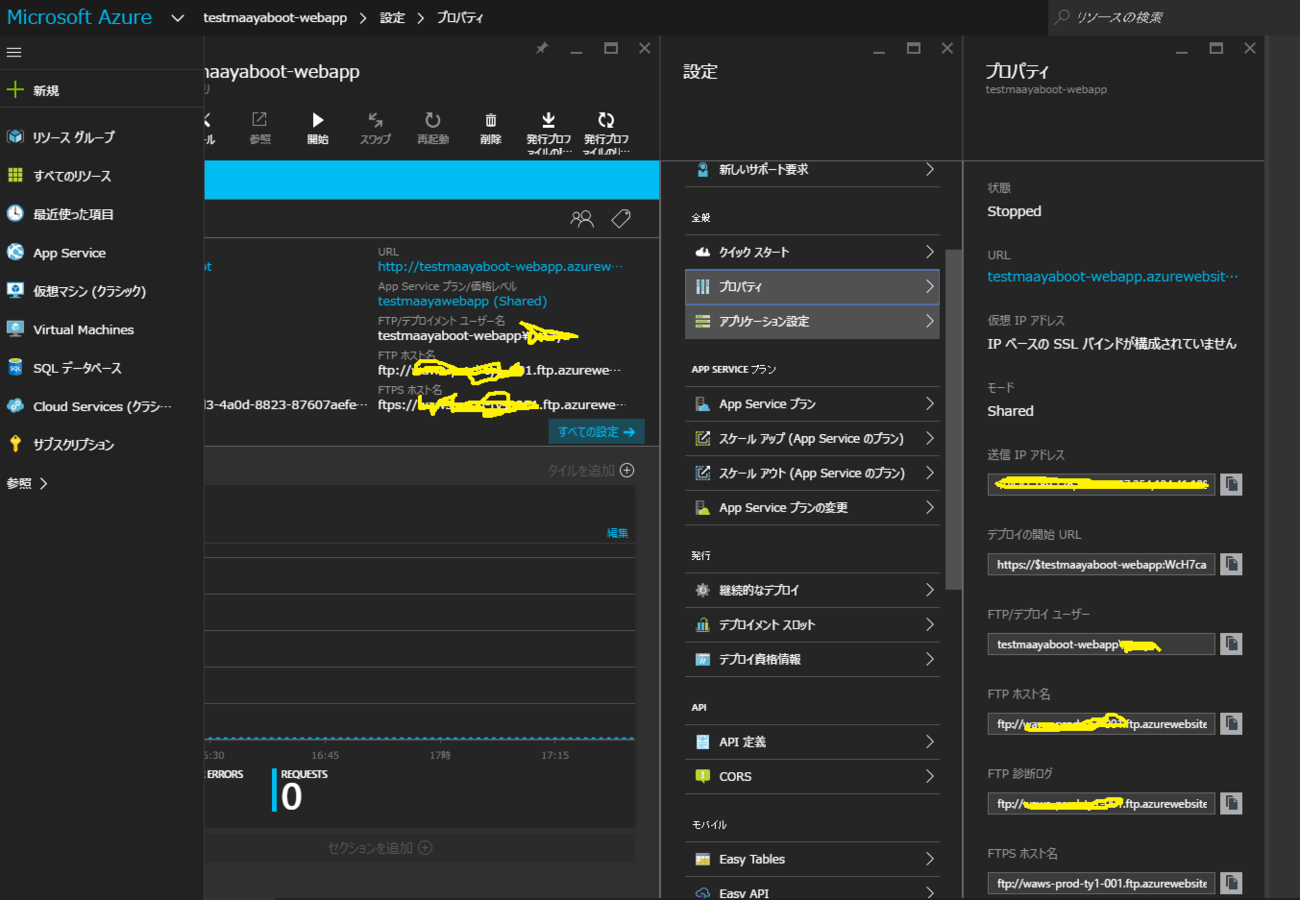Expand 参照 in the sidebar

point(27,483)
